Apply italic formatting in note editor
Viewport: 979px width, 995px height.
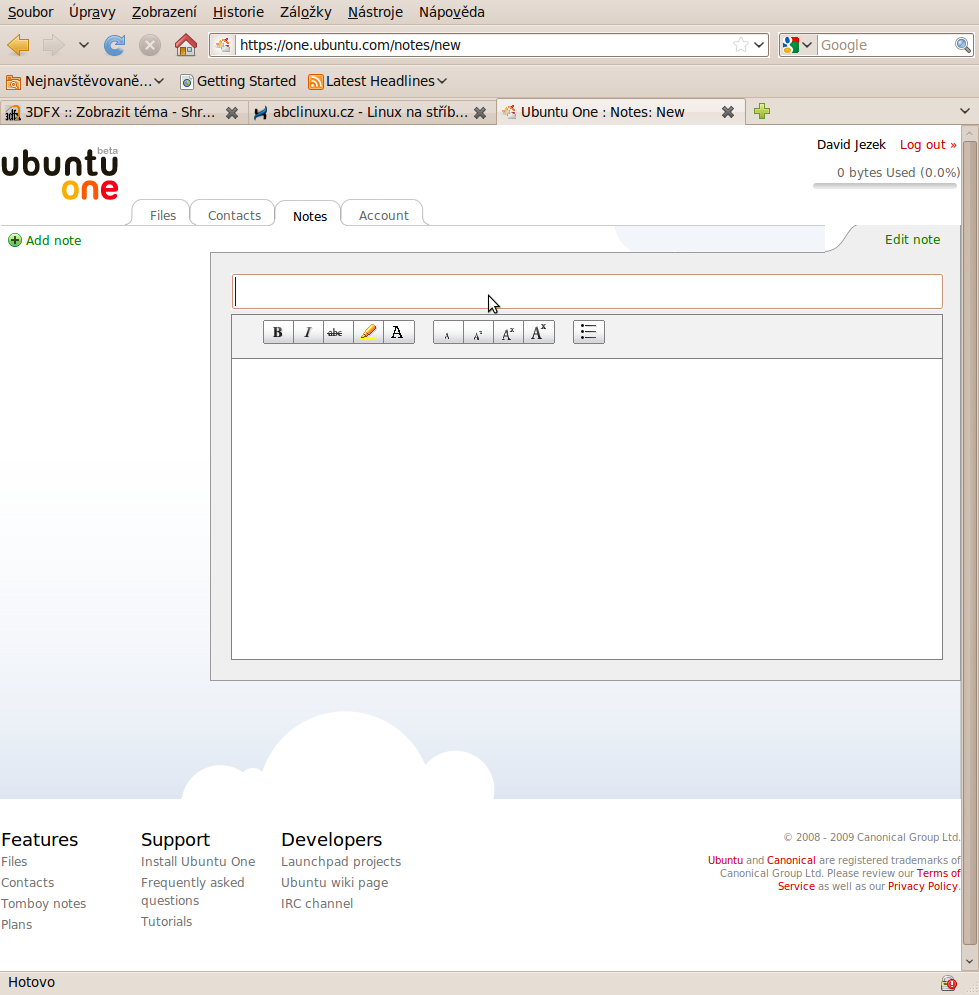(x=308, y=333)
